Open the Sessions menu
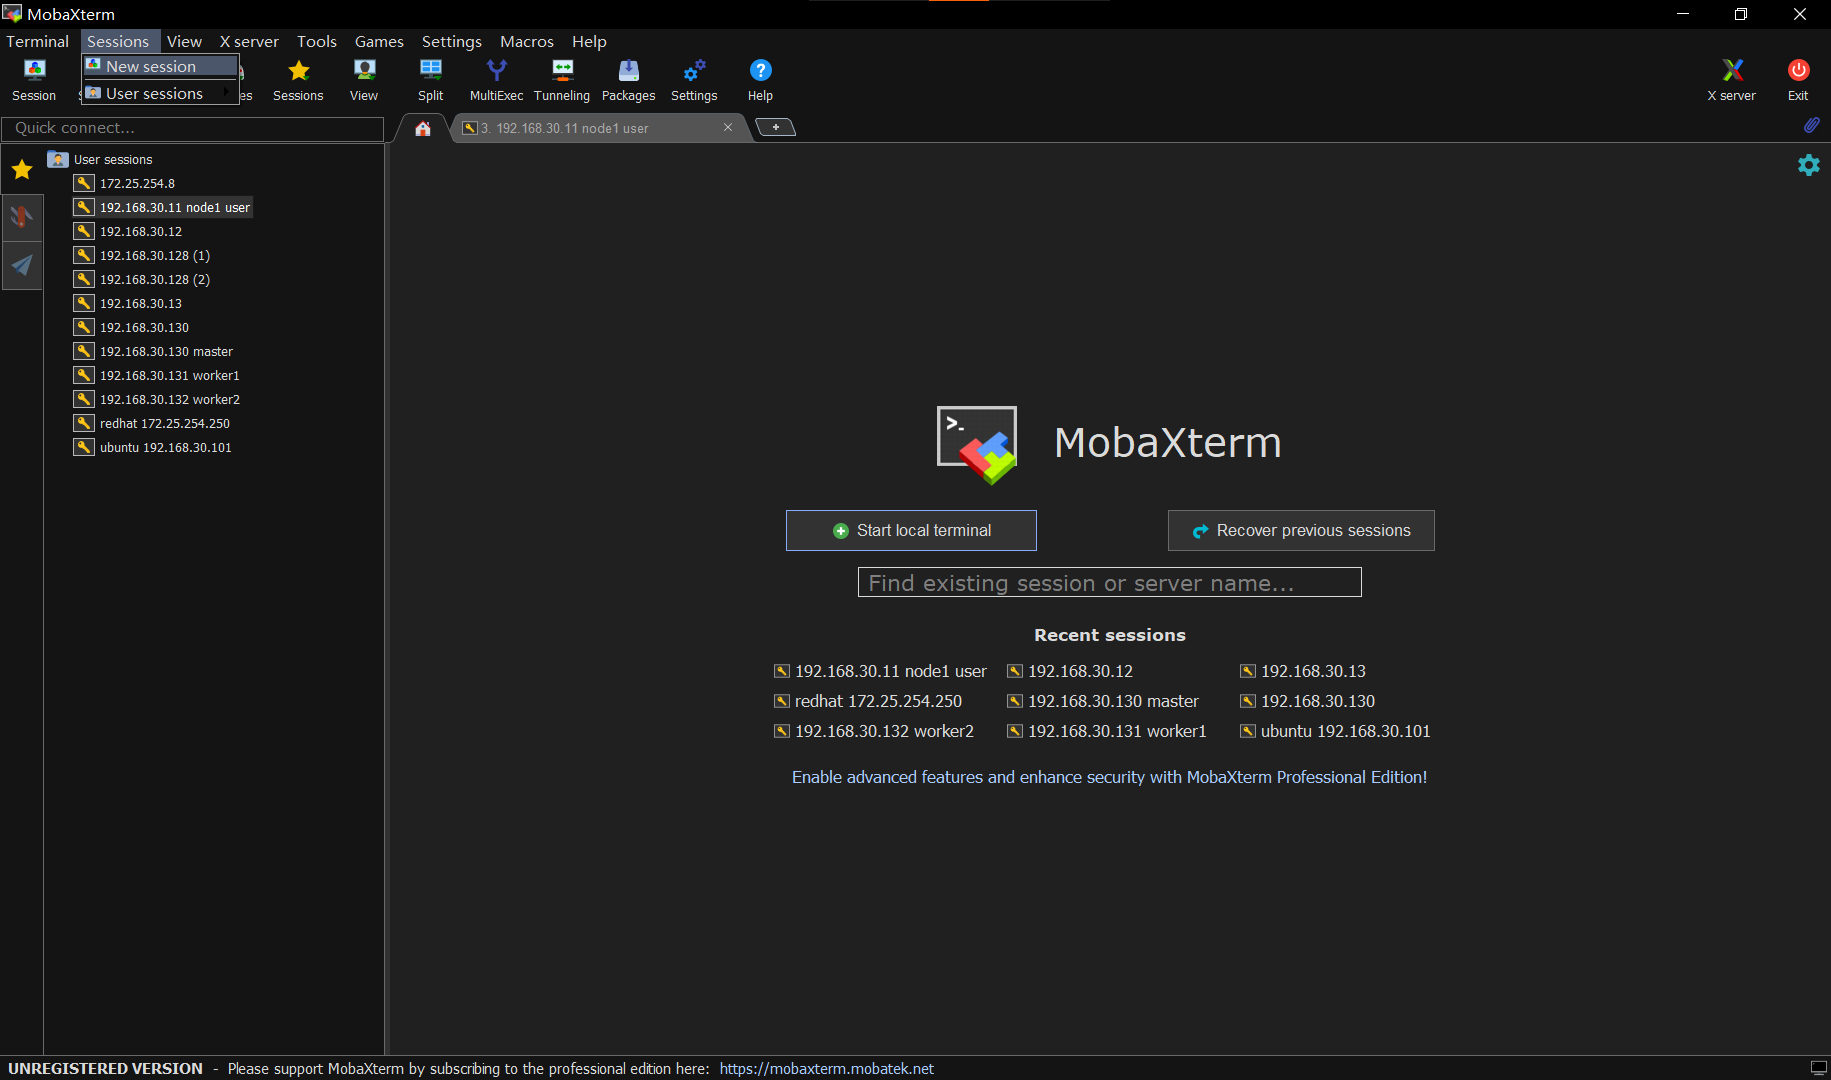Image resolution: width=1831 pixels, height=1080 pixels. [118, 41]
